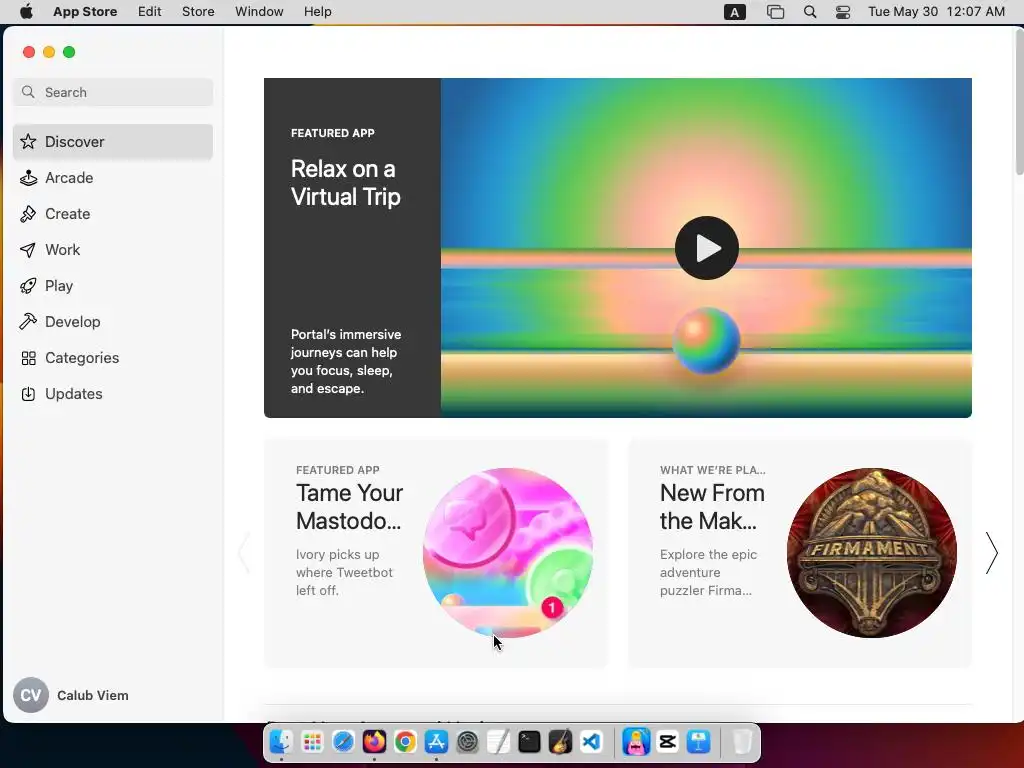Show next featured stories with right chevron
The image size is (1024, 768).
[x=992, y=553]
